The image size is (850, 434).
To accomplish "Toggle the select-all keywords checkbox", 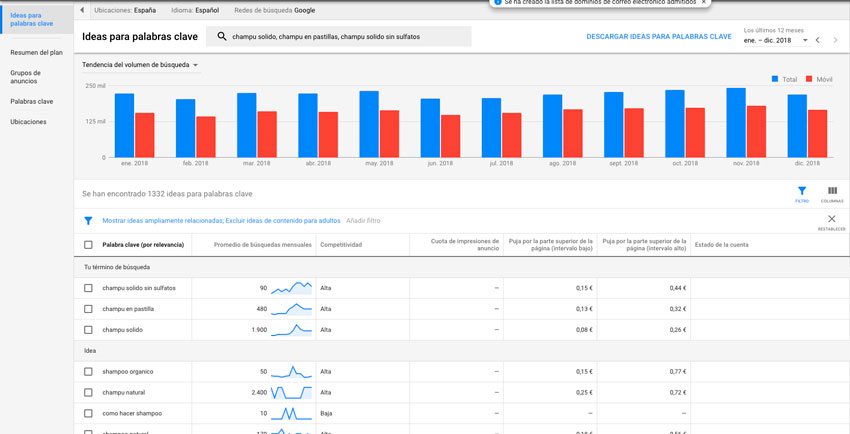I will pyautogui.click(x=88, y=245).
